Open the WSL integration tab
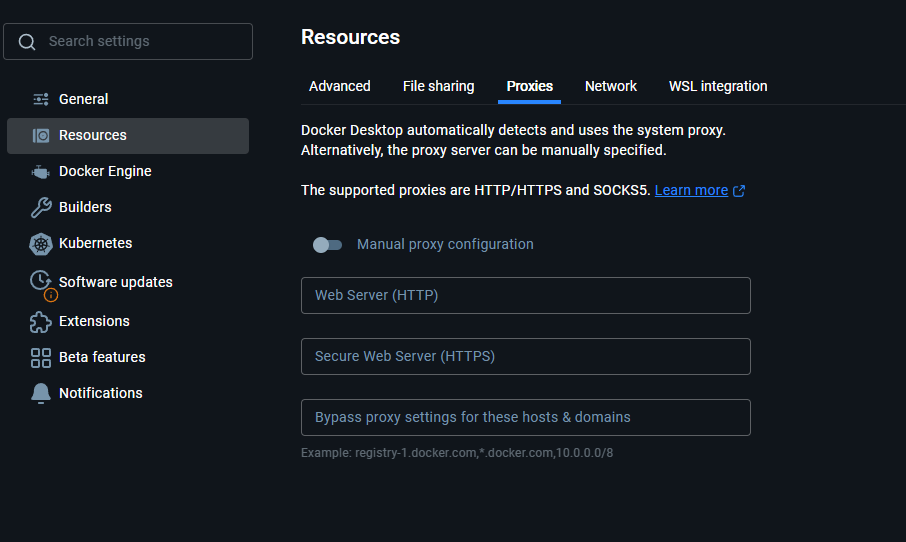This screenshot has height=542, width=906. coord(718,86)
